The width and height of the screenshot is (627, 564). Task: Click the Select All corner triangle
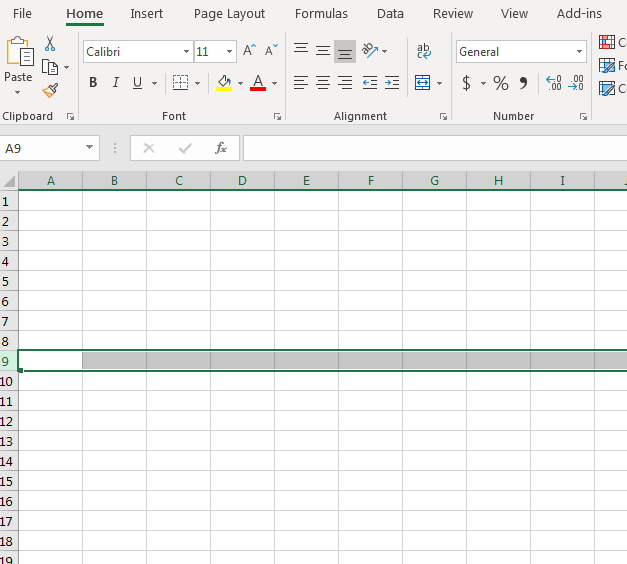pyautogui.click(x=9, y=181)
